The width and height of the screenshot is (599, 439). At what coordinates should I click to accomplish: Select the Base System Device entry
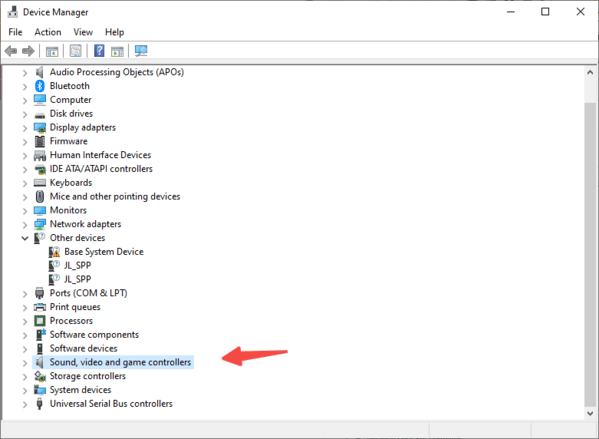pos(104,252)
